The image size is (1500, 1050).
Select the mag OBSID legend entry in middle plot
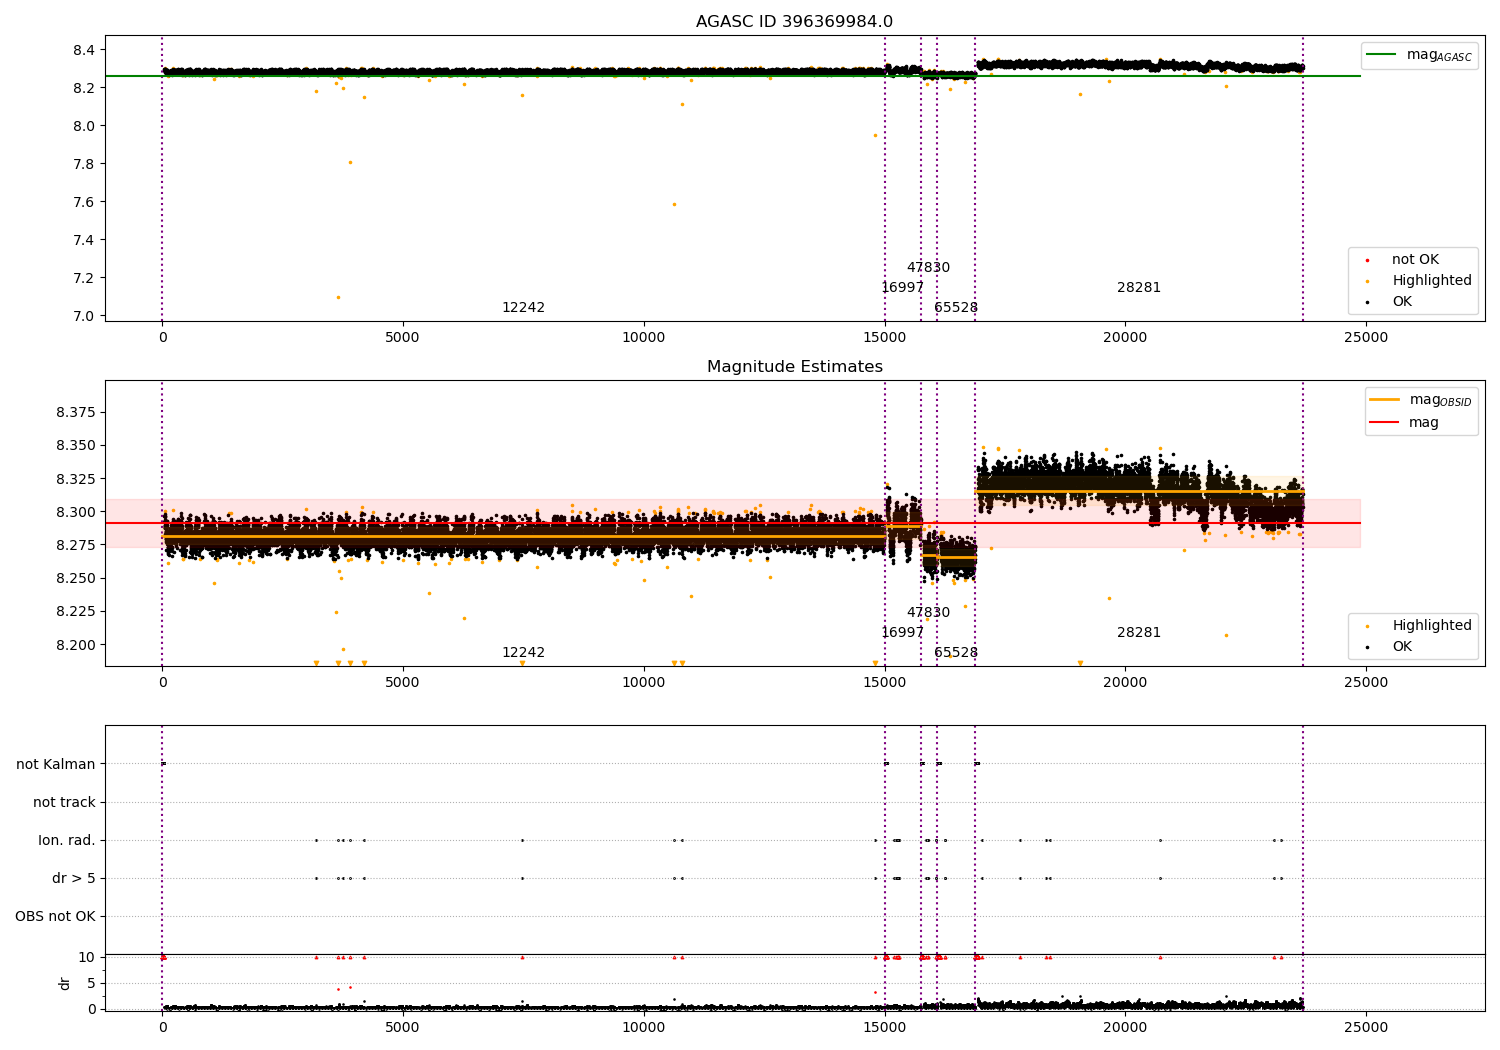tap(1421, 400)
